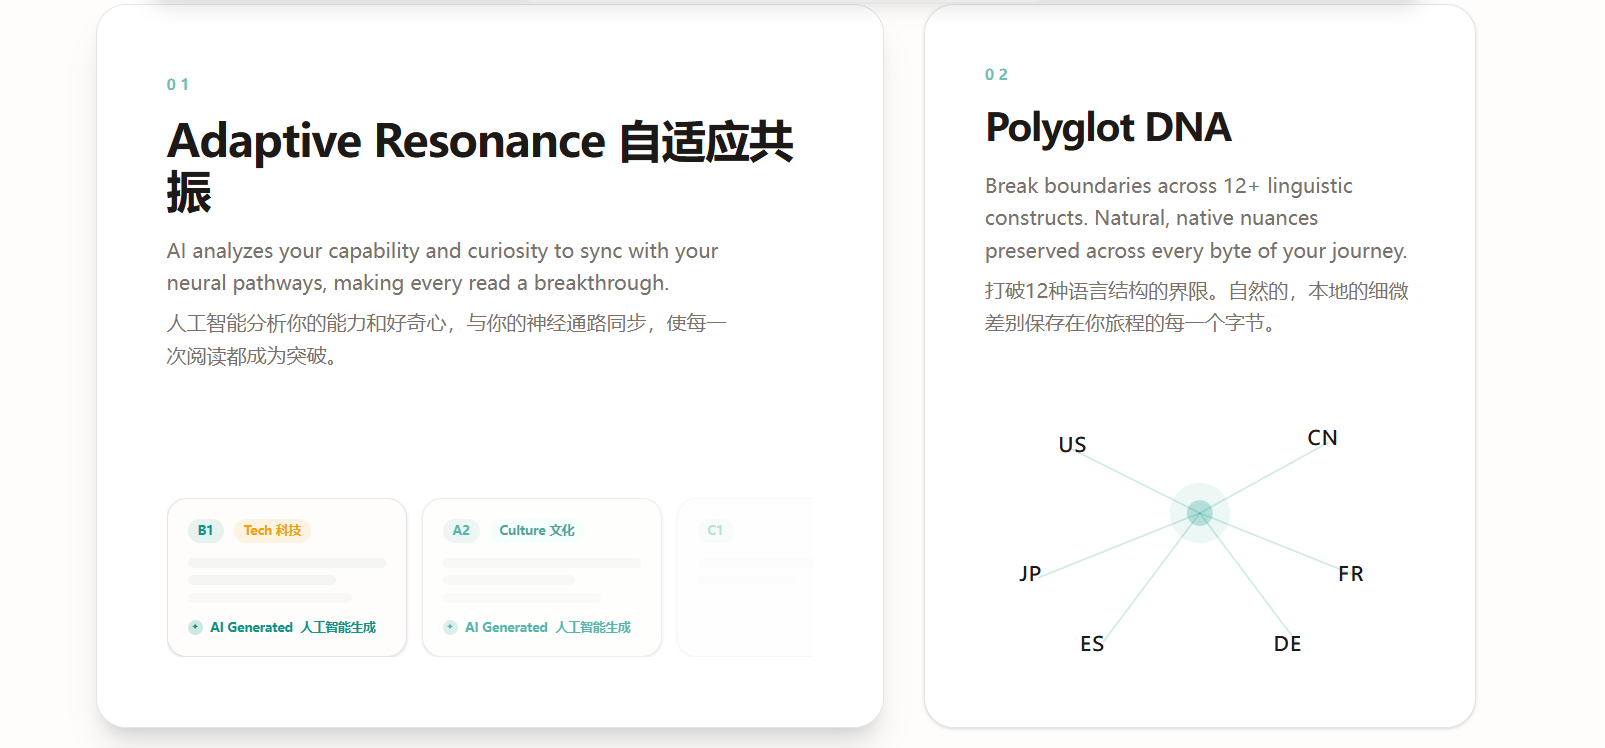Viewport: 1605px width, 748px height.
Task: Click the central teal hub circle
Action: pyautogui.click(x=1200, y=513)
